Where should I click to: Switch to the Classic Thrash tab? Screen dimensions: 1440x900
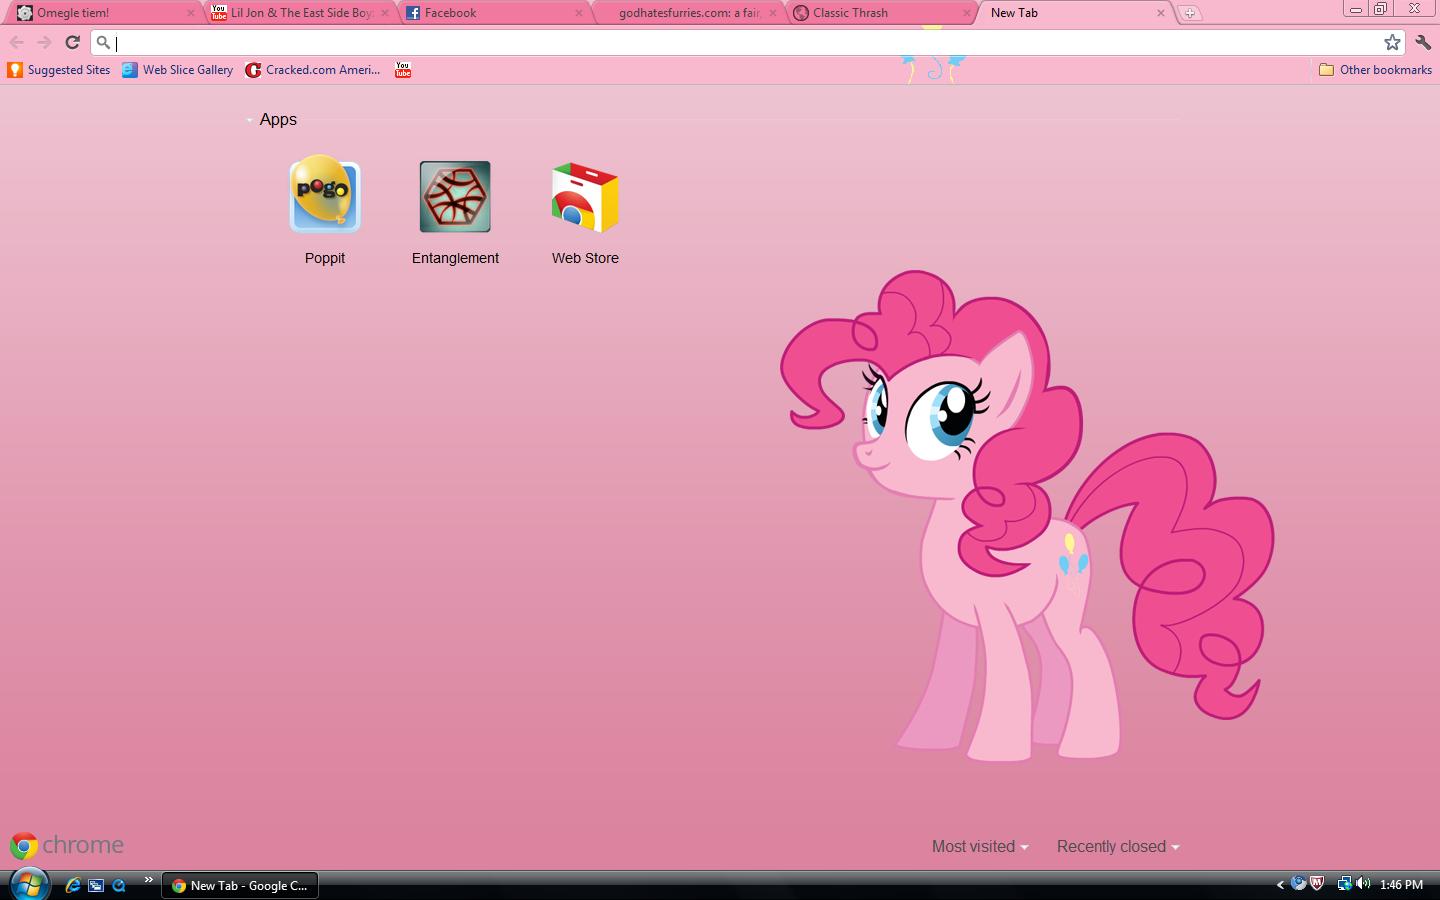click(x=882, y=13)
